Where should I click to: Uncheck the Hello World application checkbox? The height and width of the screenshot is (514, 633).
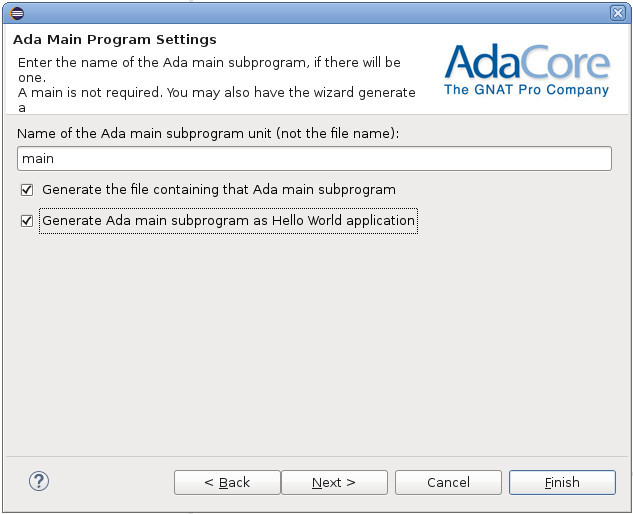click(x=27, y=221)
